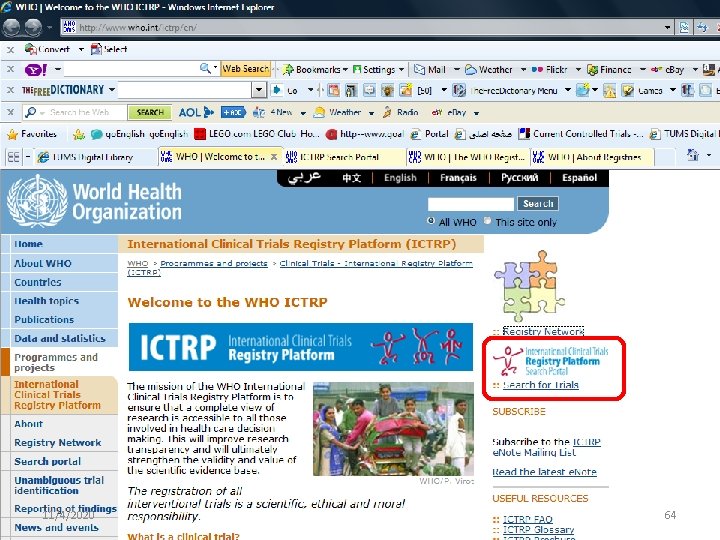The width and height of the screenshot is (720, 540).
Task: Close the Yahoo toolbar row
Action: coord(11,70)
